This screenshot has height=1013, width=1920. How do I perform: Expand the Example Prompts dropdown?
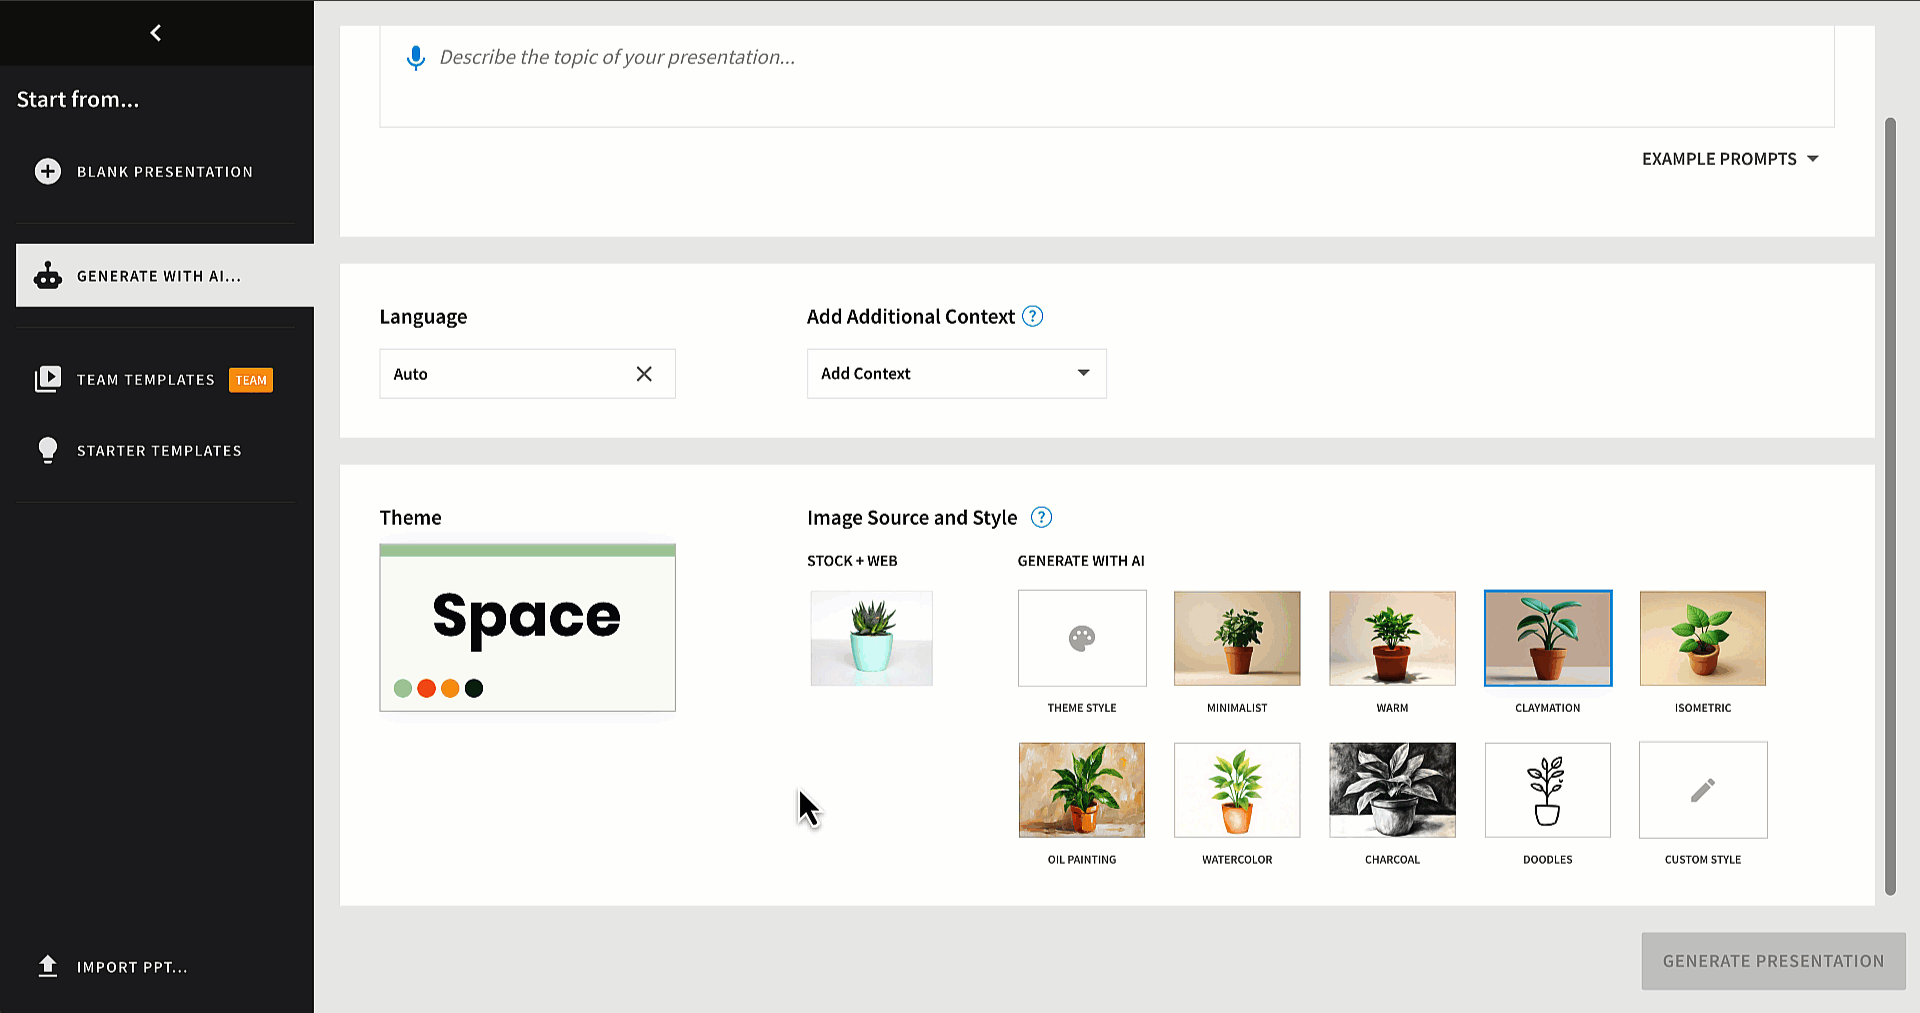pyautogui.click(x=1729, y=159)
